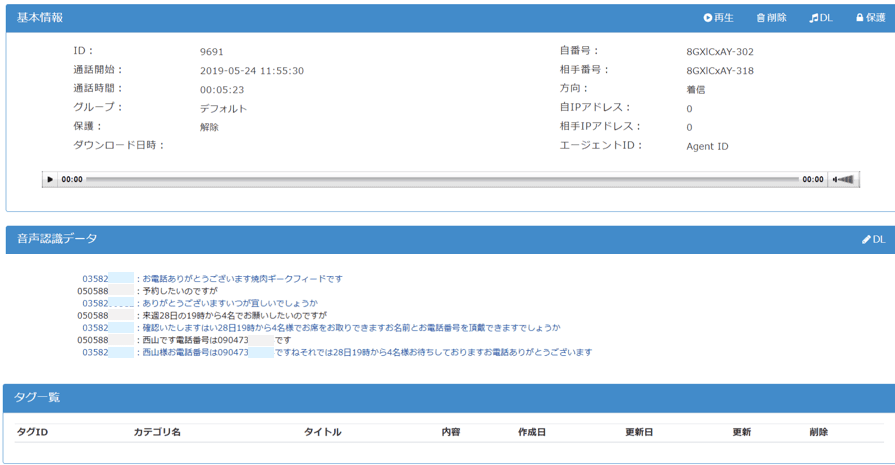Click line starting with 確認いたします
The height and width of the screenshot is (465, 895).
point(350,327)
